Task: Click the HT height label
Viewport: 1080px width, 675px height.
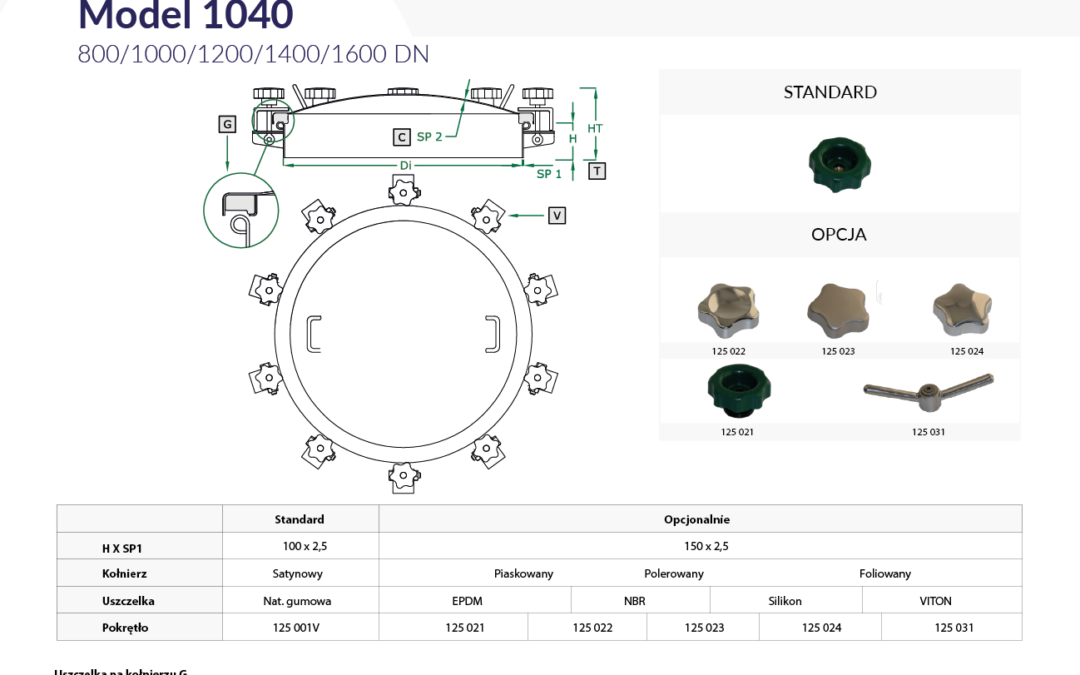Action: point(595,128)
